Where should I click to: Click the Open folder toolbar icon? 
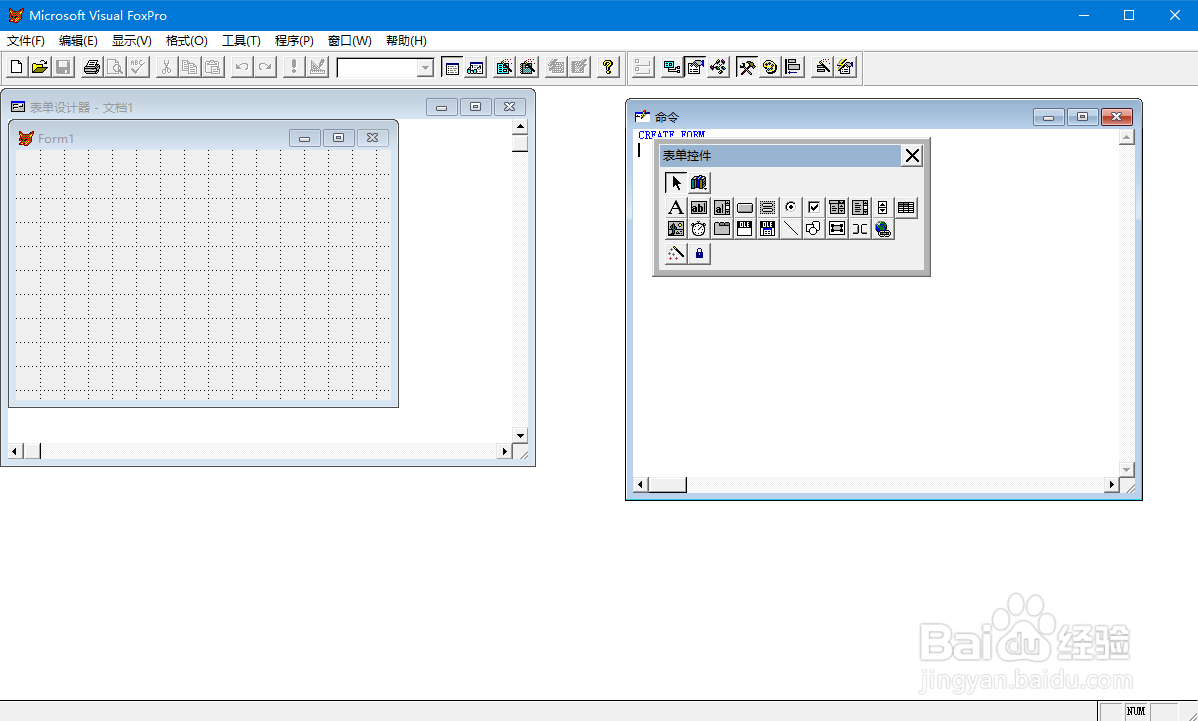point(40,67)
